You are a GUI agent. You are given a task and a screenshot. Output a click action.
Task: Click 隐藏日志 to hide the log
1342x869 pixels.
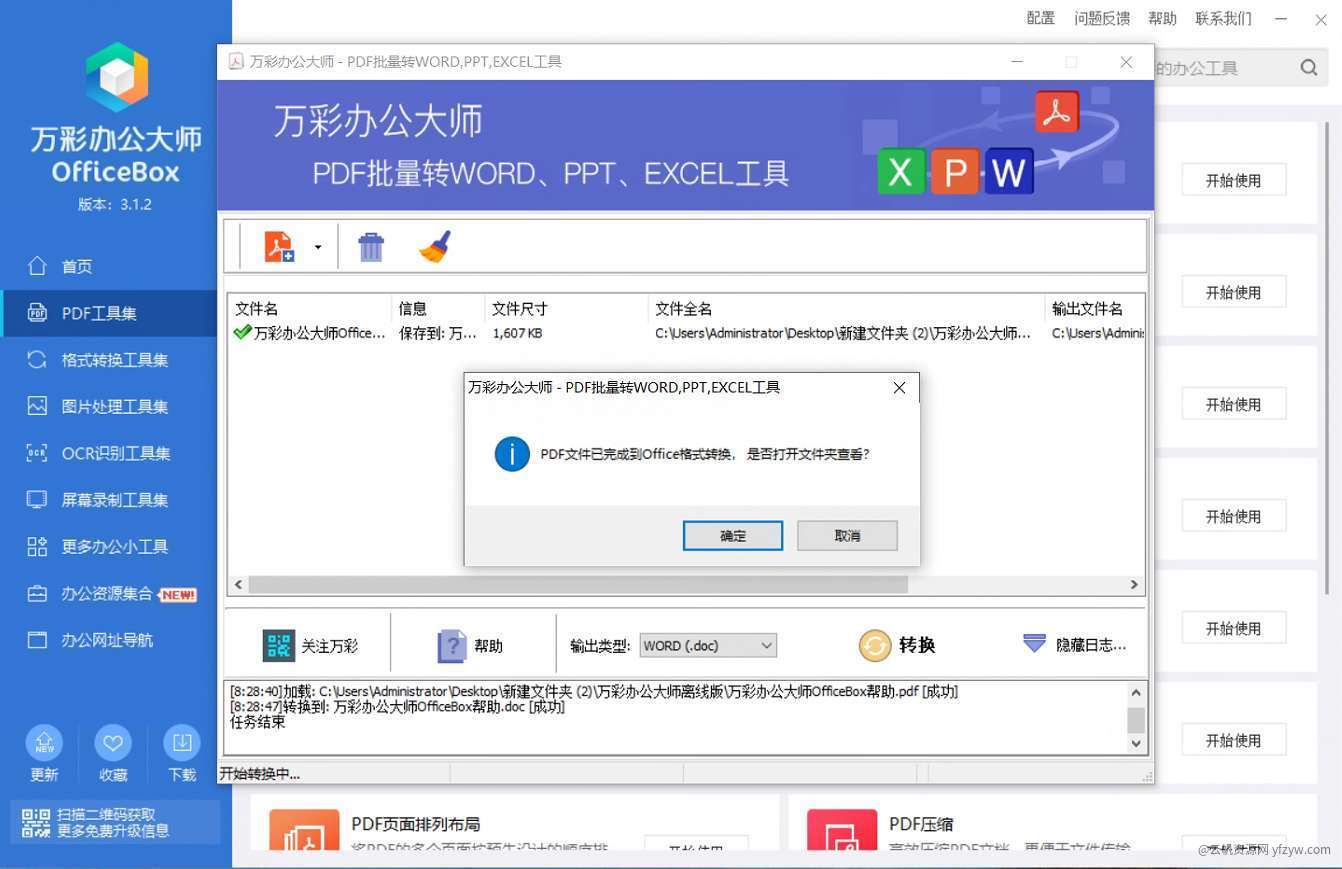(x=1074, y=645)
